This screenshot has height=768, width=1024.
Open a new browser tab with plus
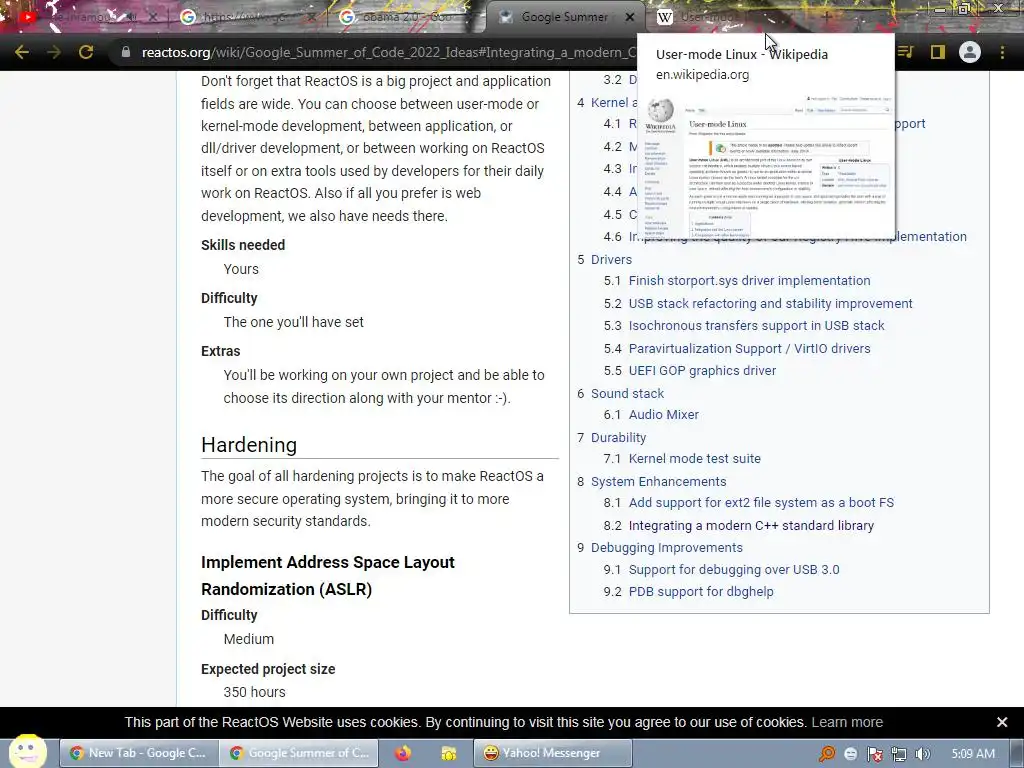pos(826,17)
